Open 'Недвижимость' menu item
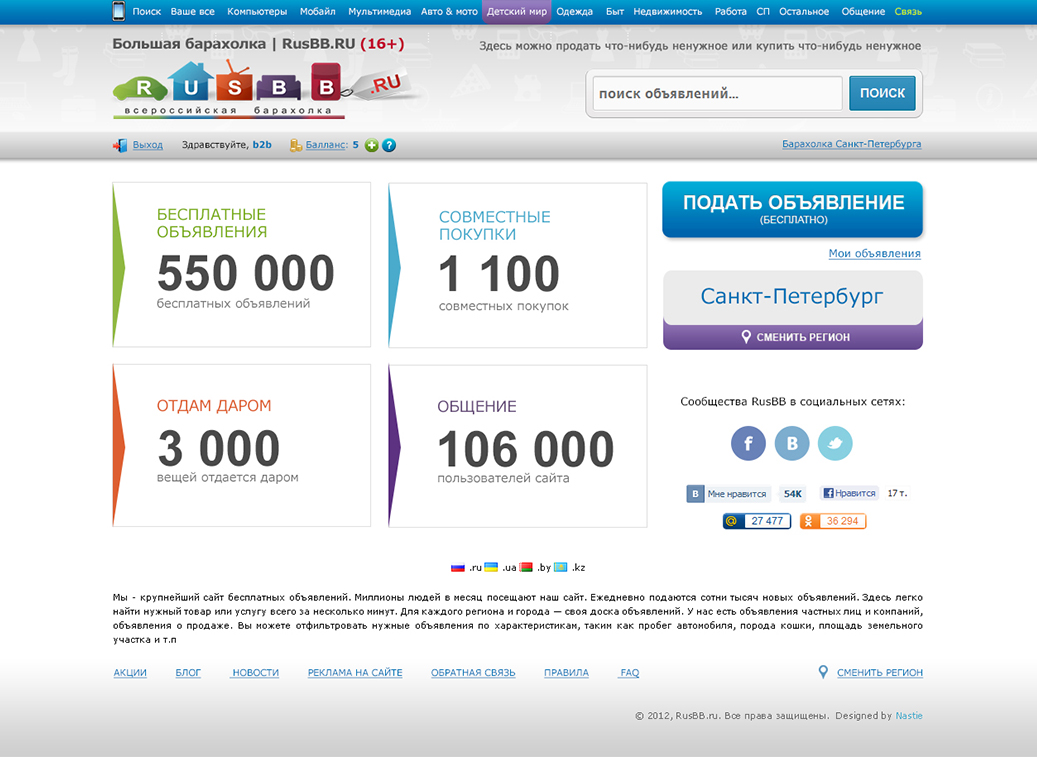1037x757 pixels. [667, 11]
